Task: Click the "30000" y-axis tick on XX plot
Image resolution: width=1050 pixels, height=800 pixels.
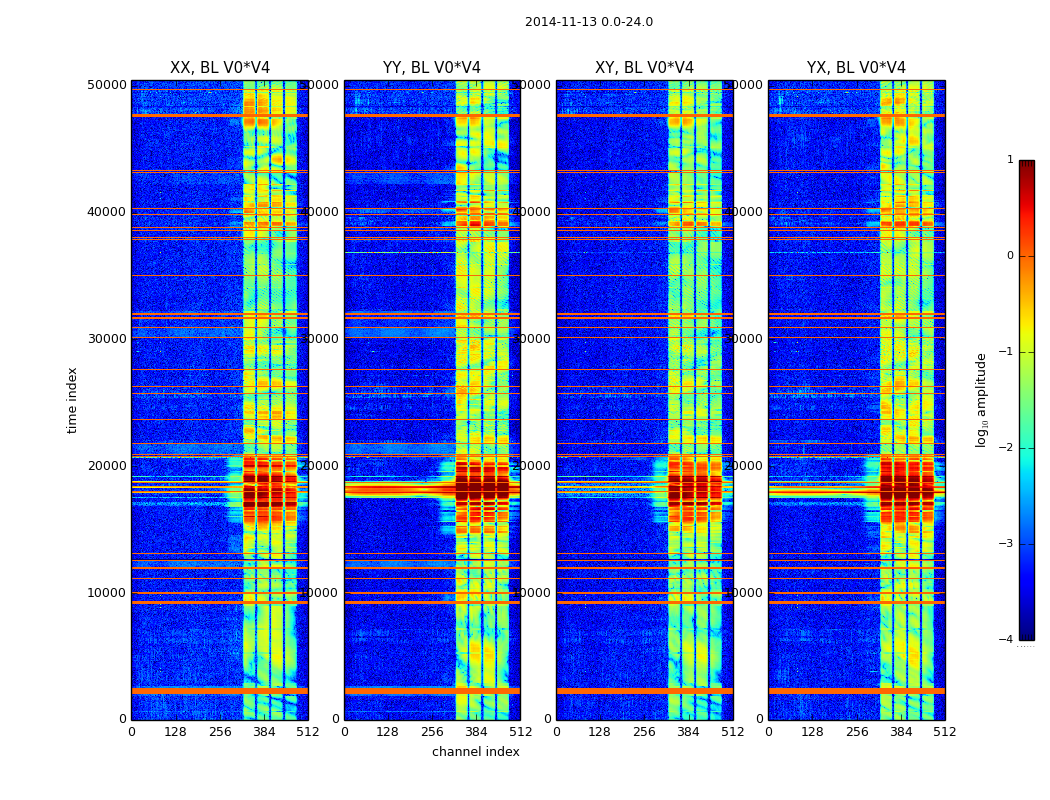Action: click(x=107, y=339)
